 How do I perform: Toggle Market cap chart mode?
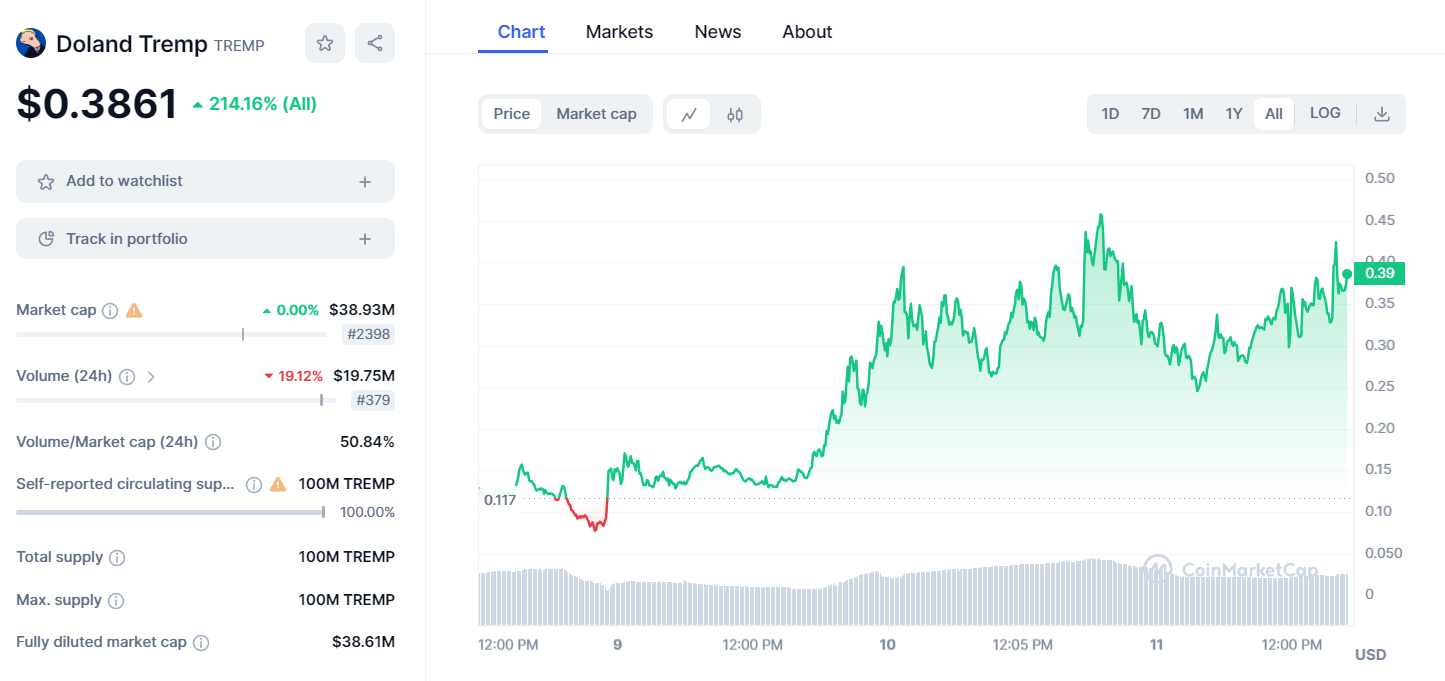(x=596, y=114)
